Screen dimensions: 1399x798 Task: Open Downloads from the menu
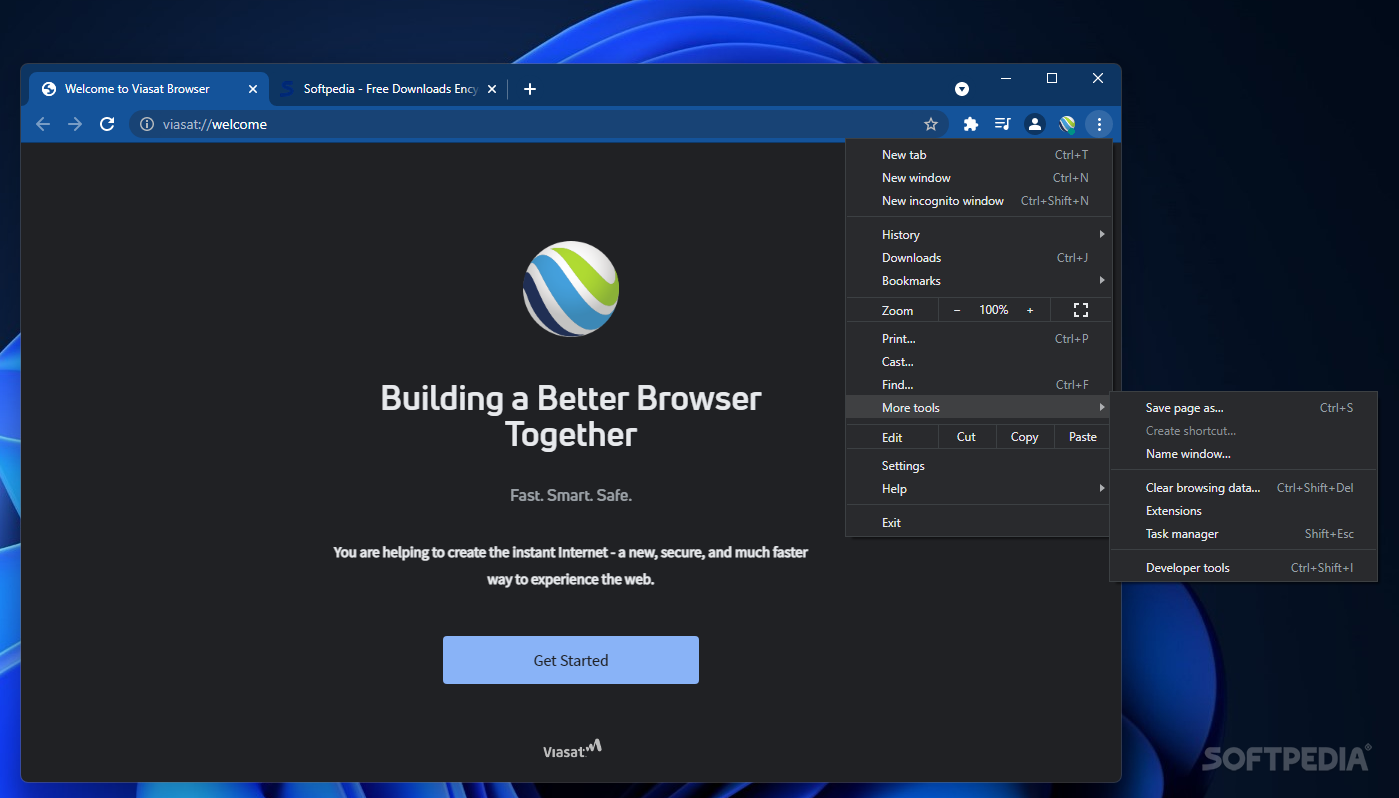979,258
